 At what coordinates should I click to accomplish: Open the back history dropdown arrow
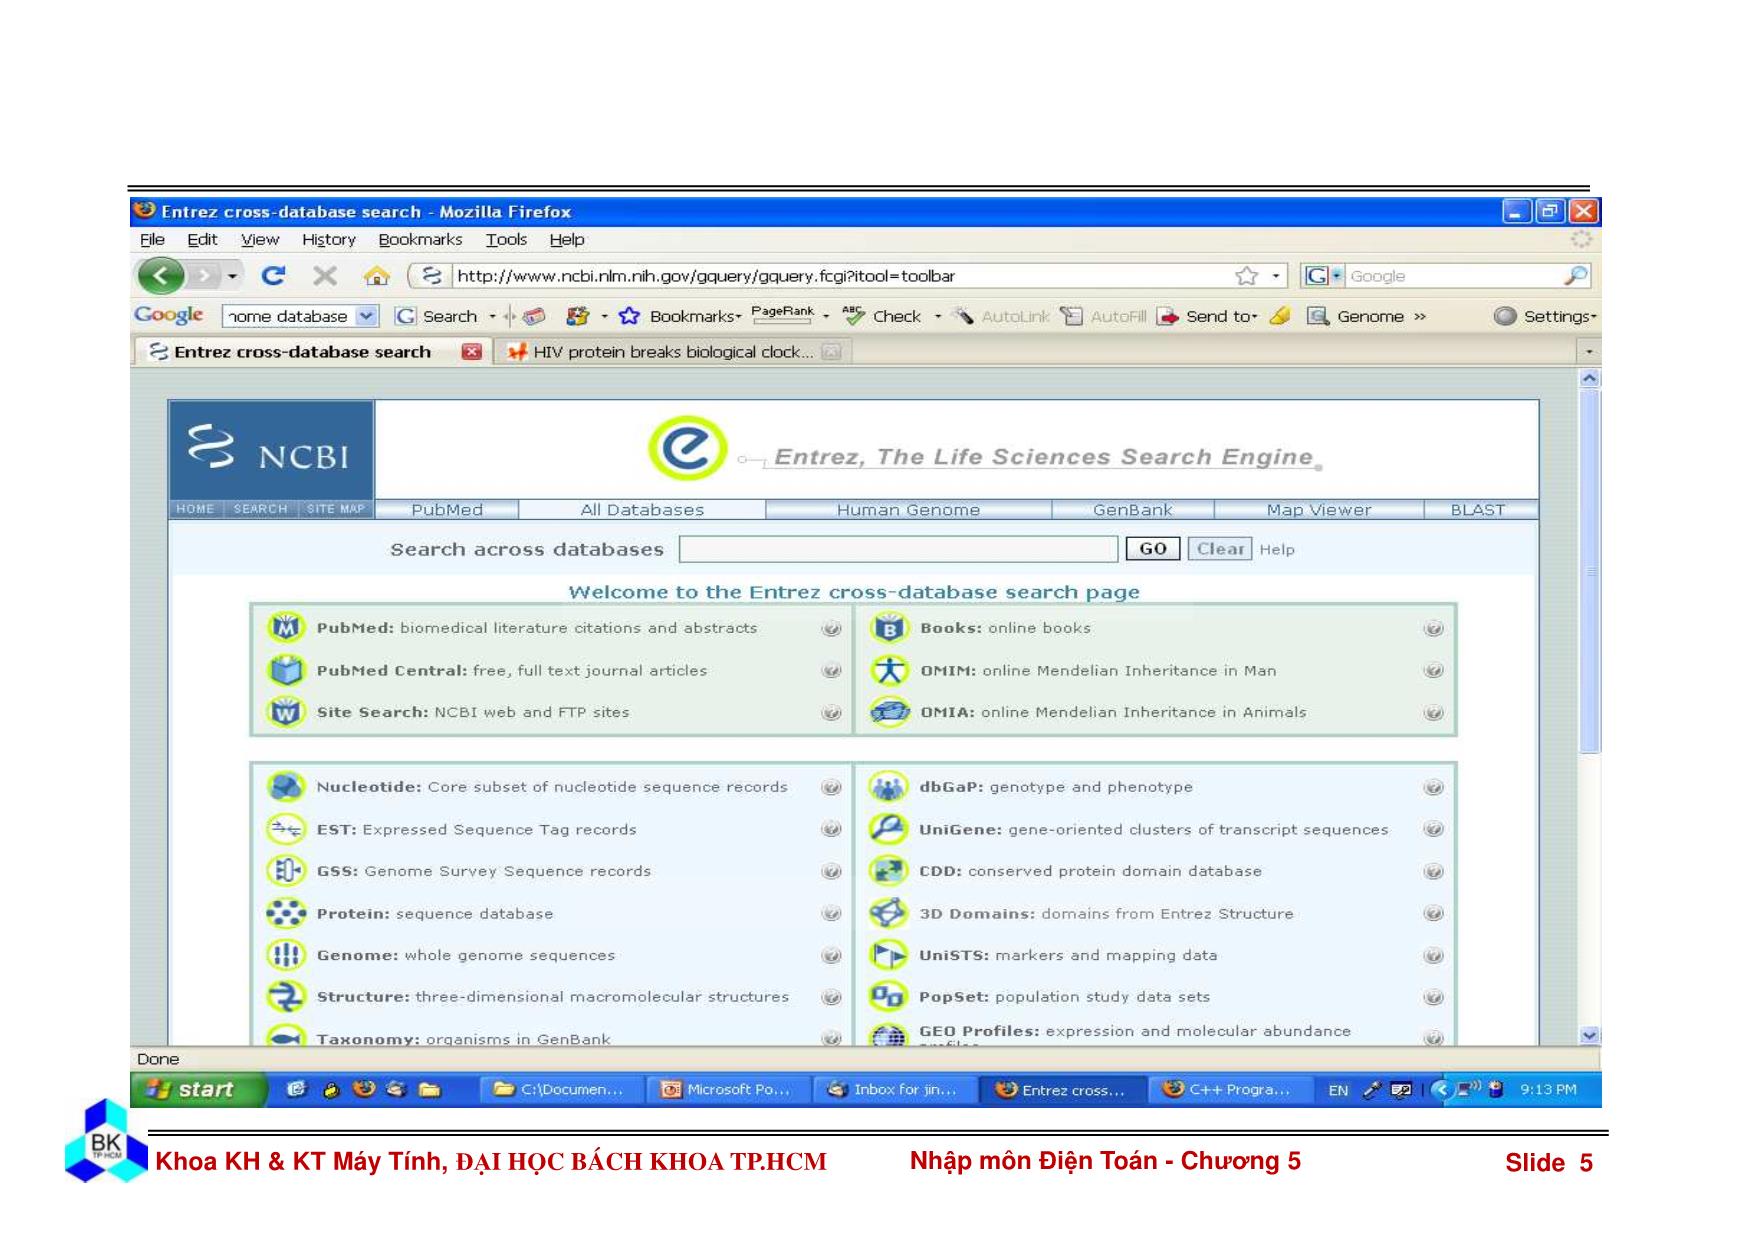(232, 275)
